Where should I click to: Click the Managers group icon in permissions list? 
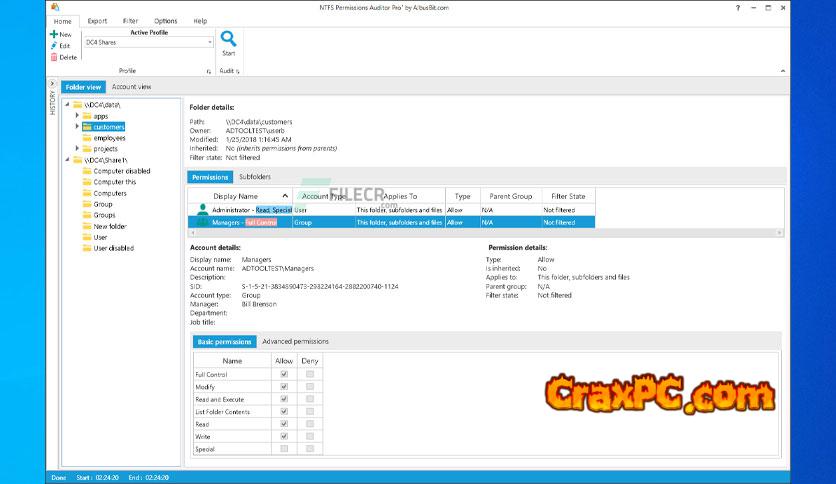203,222
